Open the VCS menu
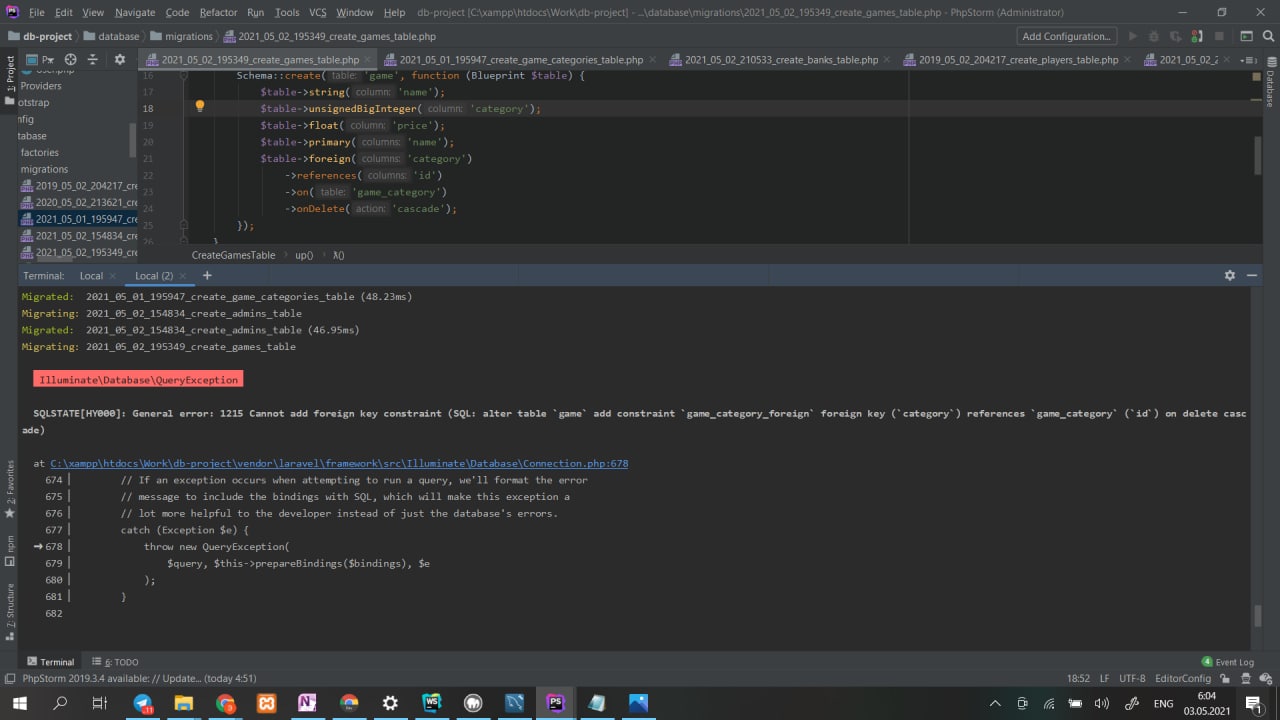Viewport: 1280px width, 720px height. 317,12
